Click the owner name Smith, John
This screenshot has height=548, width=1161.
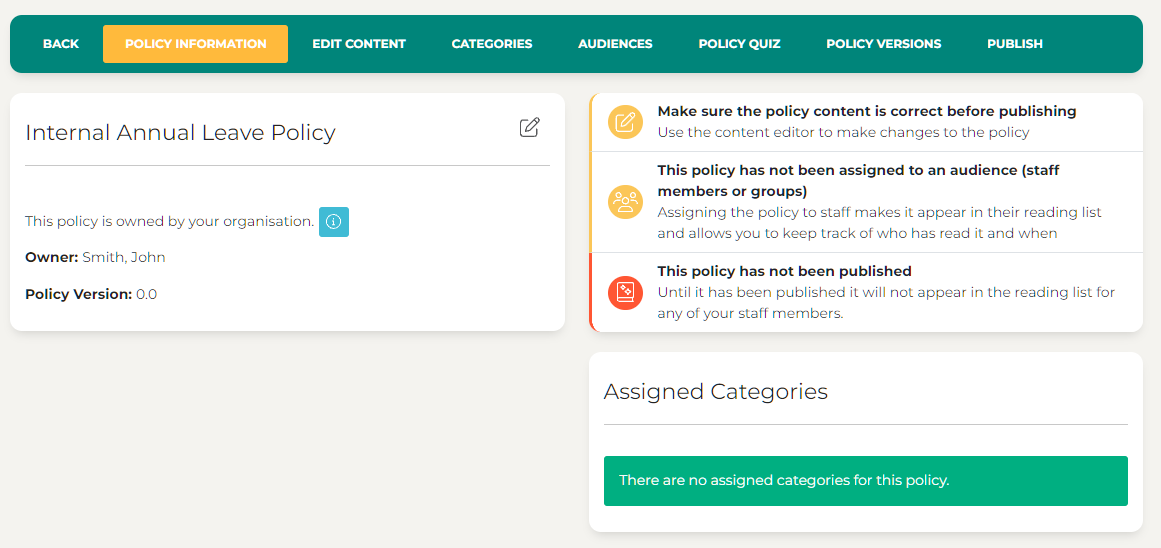124,258
